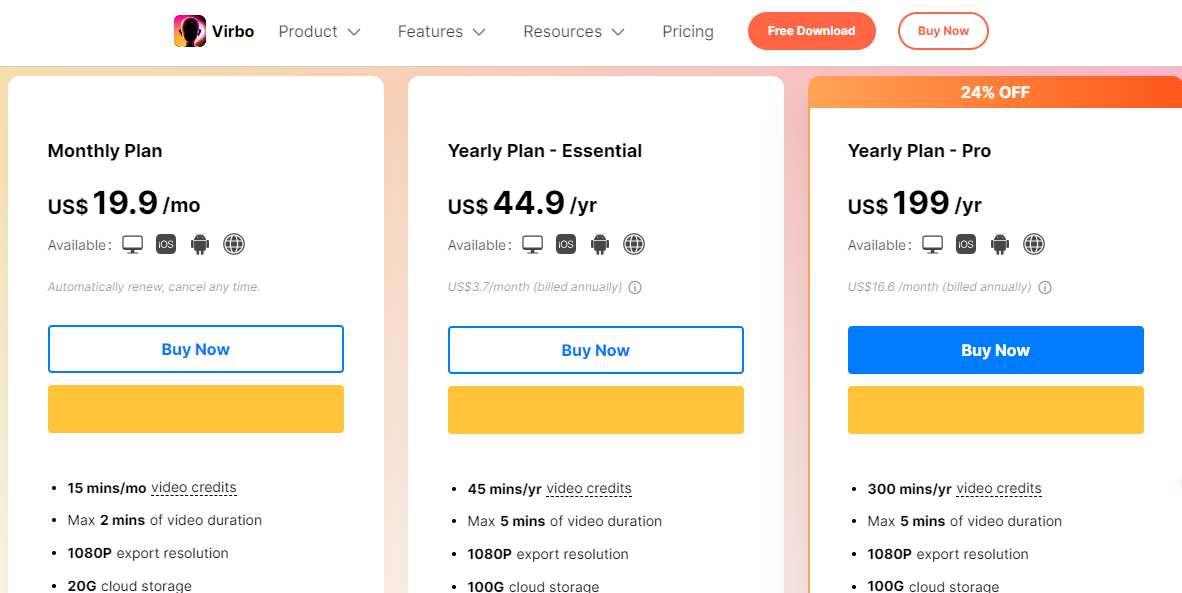The height and width of the screenshot is (593, 1182).
Task: Click the iOS icon under Monthly Plan
Action: point(166,243)
